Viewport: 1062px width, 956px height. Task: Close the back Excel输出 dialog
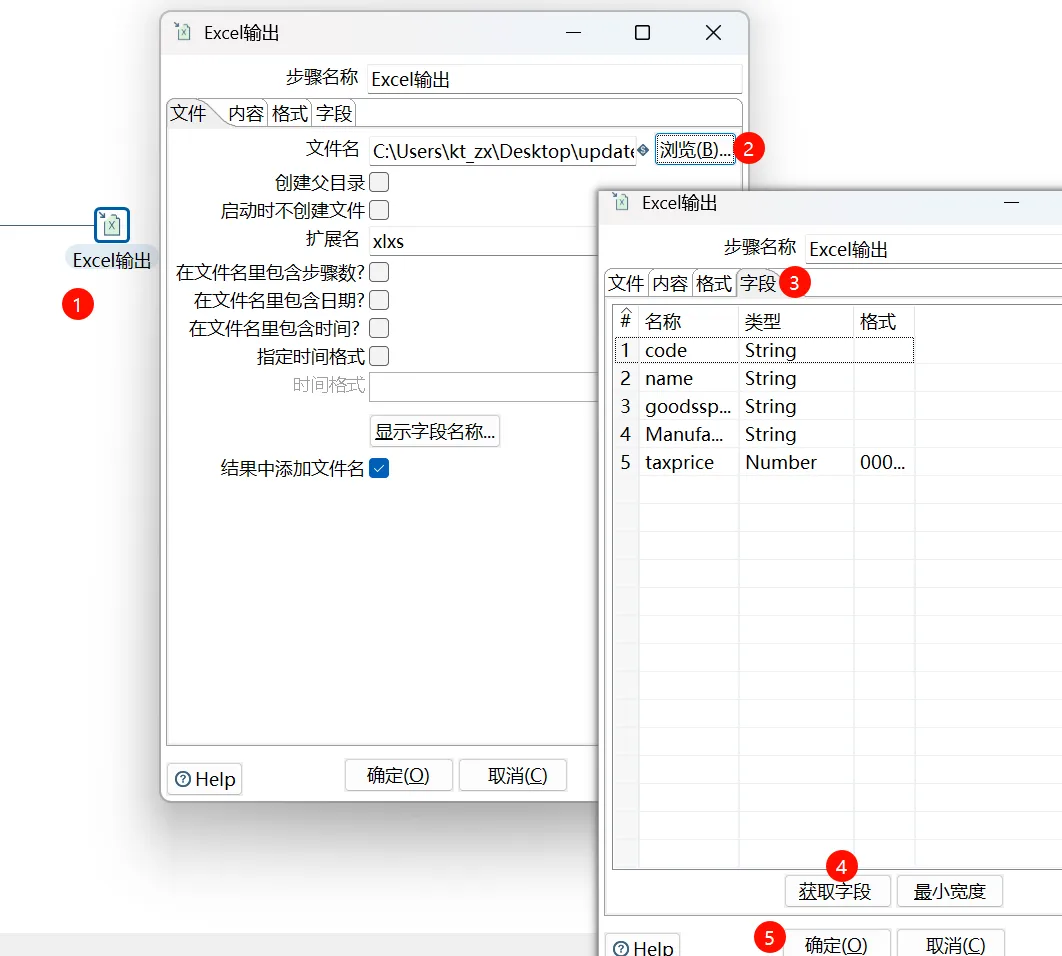pos(713,33)
